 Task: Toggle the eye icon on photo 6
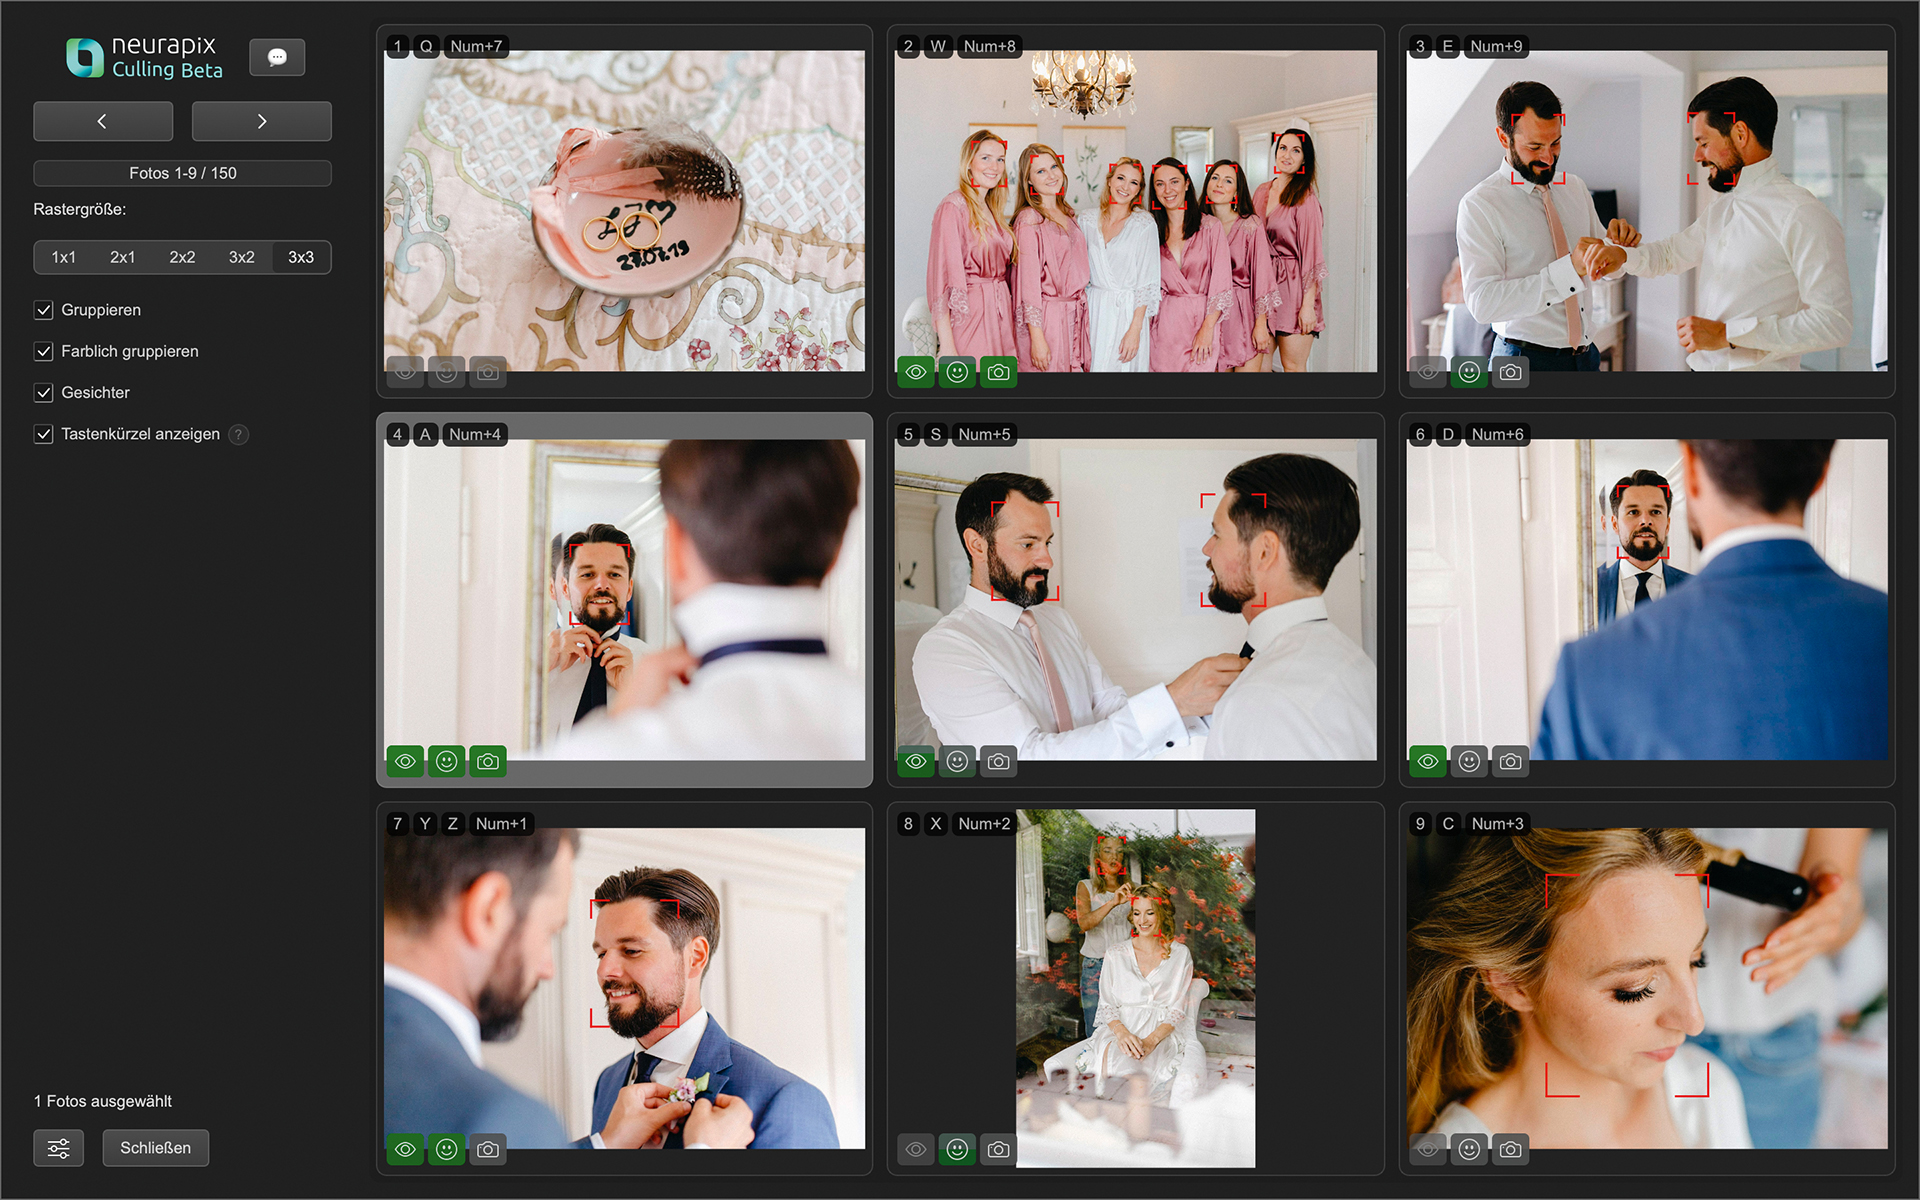[x=1428, y=761]
